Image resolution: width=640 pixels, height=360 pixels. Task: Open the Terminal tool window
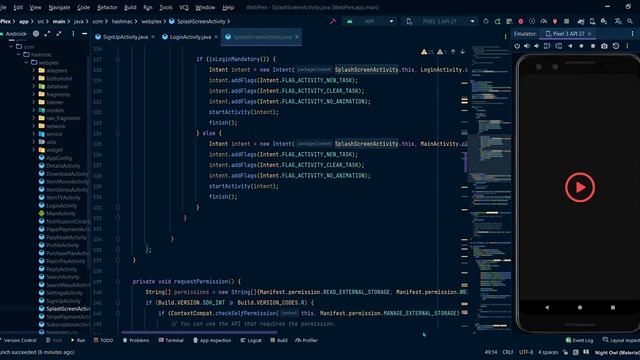(x=171, y=340)
